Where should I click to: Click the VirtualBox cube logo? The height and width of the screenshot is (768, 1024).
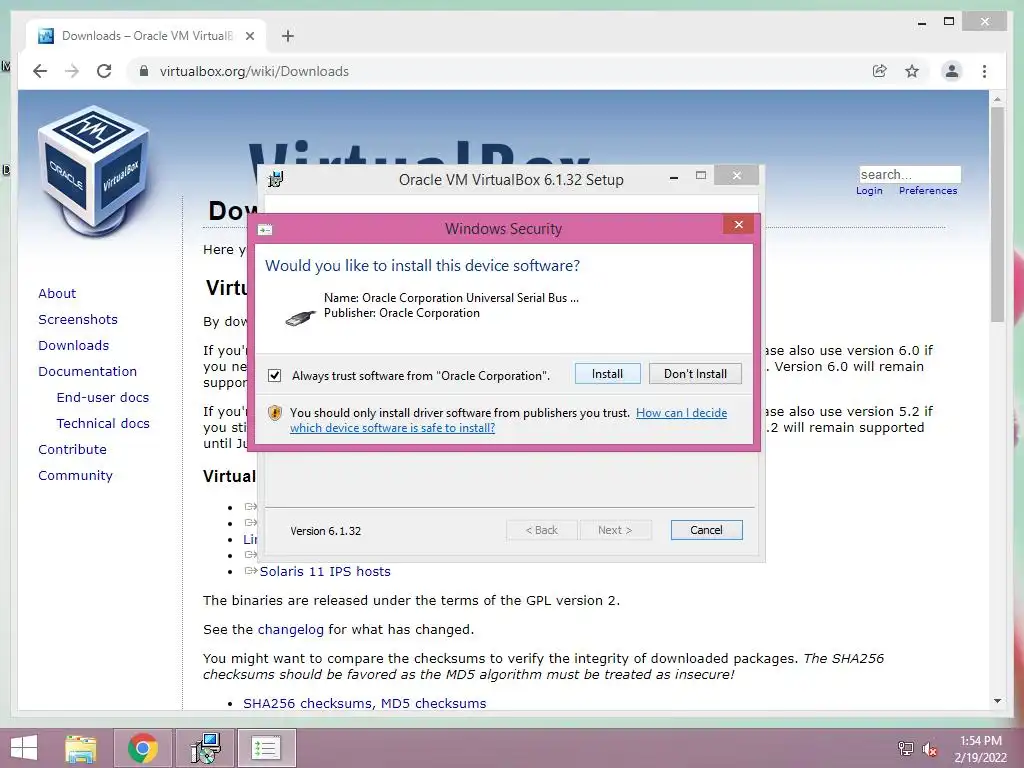[94, 170]
